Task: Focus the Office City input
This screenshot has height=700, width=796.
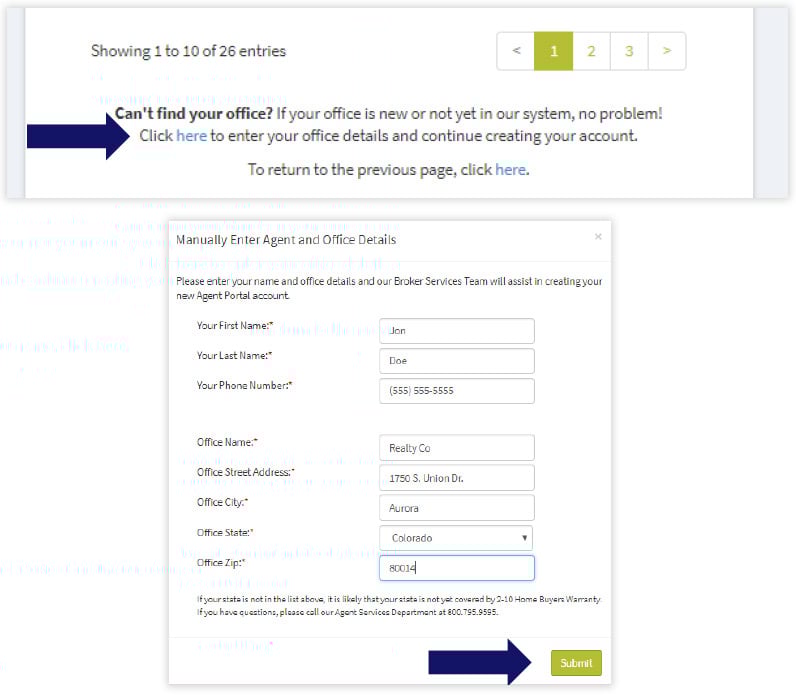Action: pyautogui.click(x=456, y=508)
